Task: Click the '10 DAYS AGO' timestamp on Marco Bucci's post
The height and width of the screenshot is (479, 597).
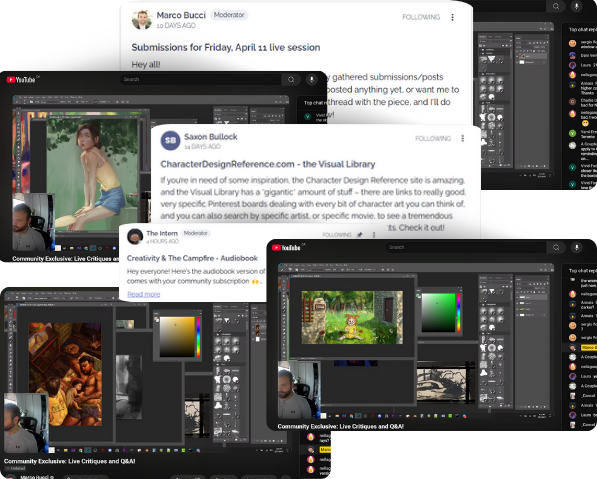Action: point(176,26)
